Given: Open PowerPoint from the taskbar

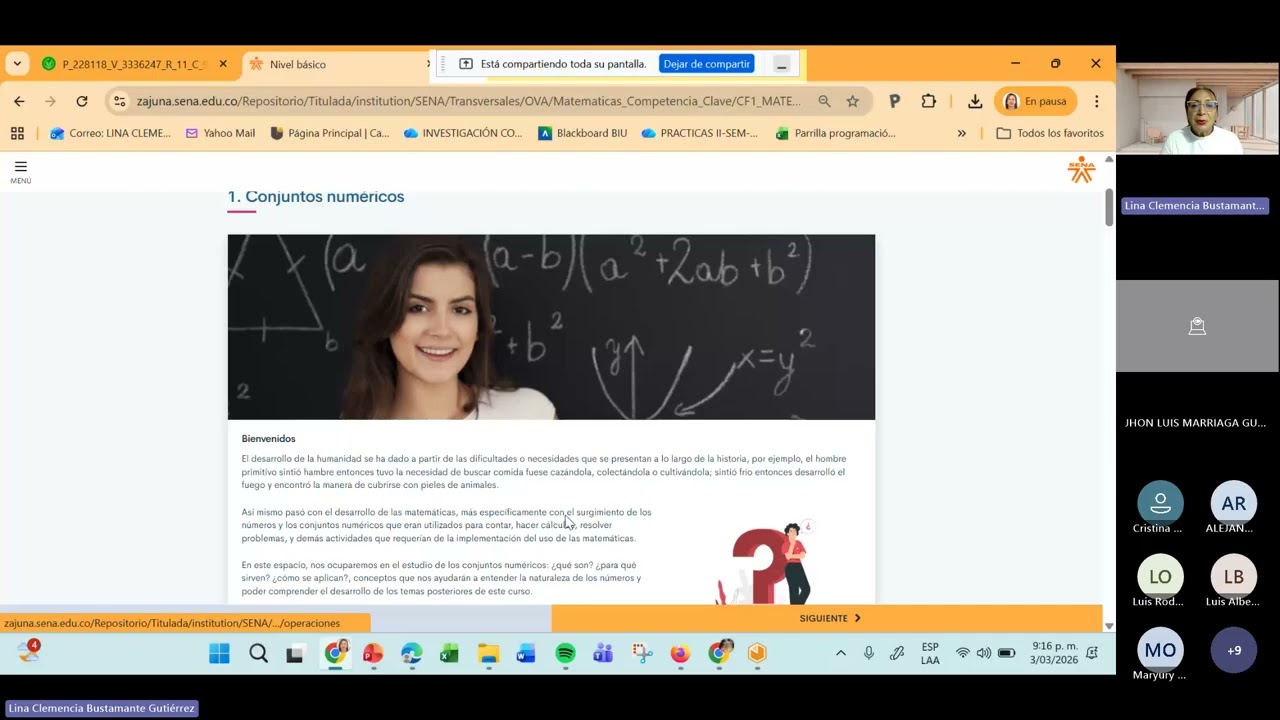Looking at the screenshot, I should click(x=373, y=654).
